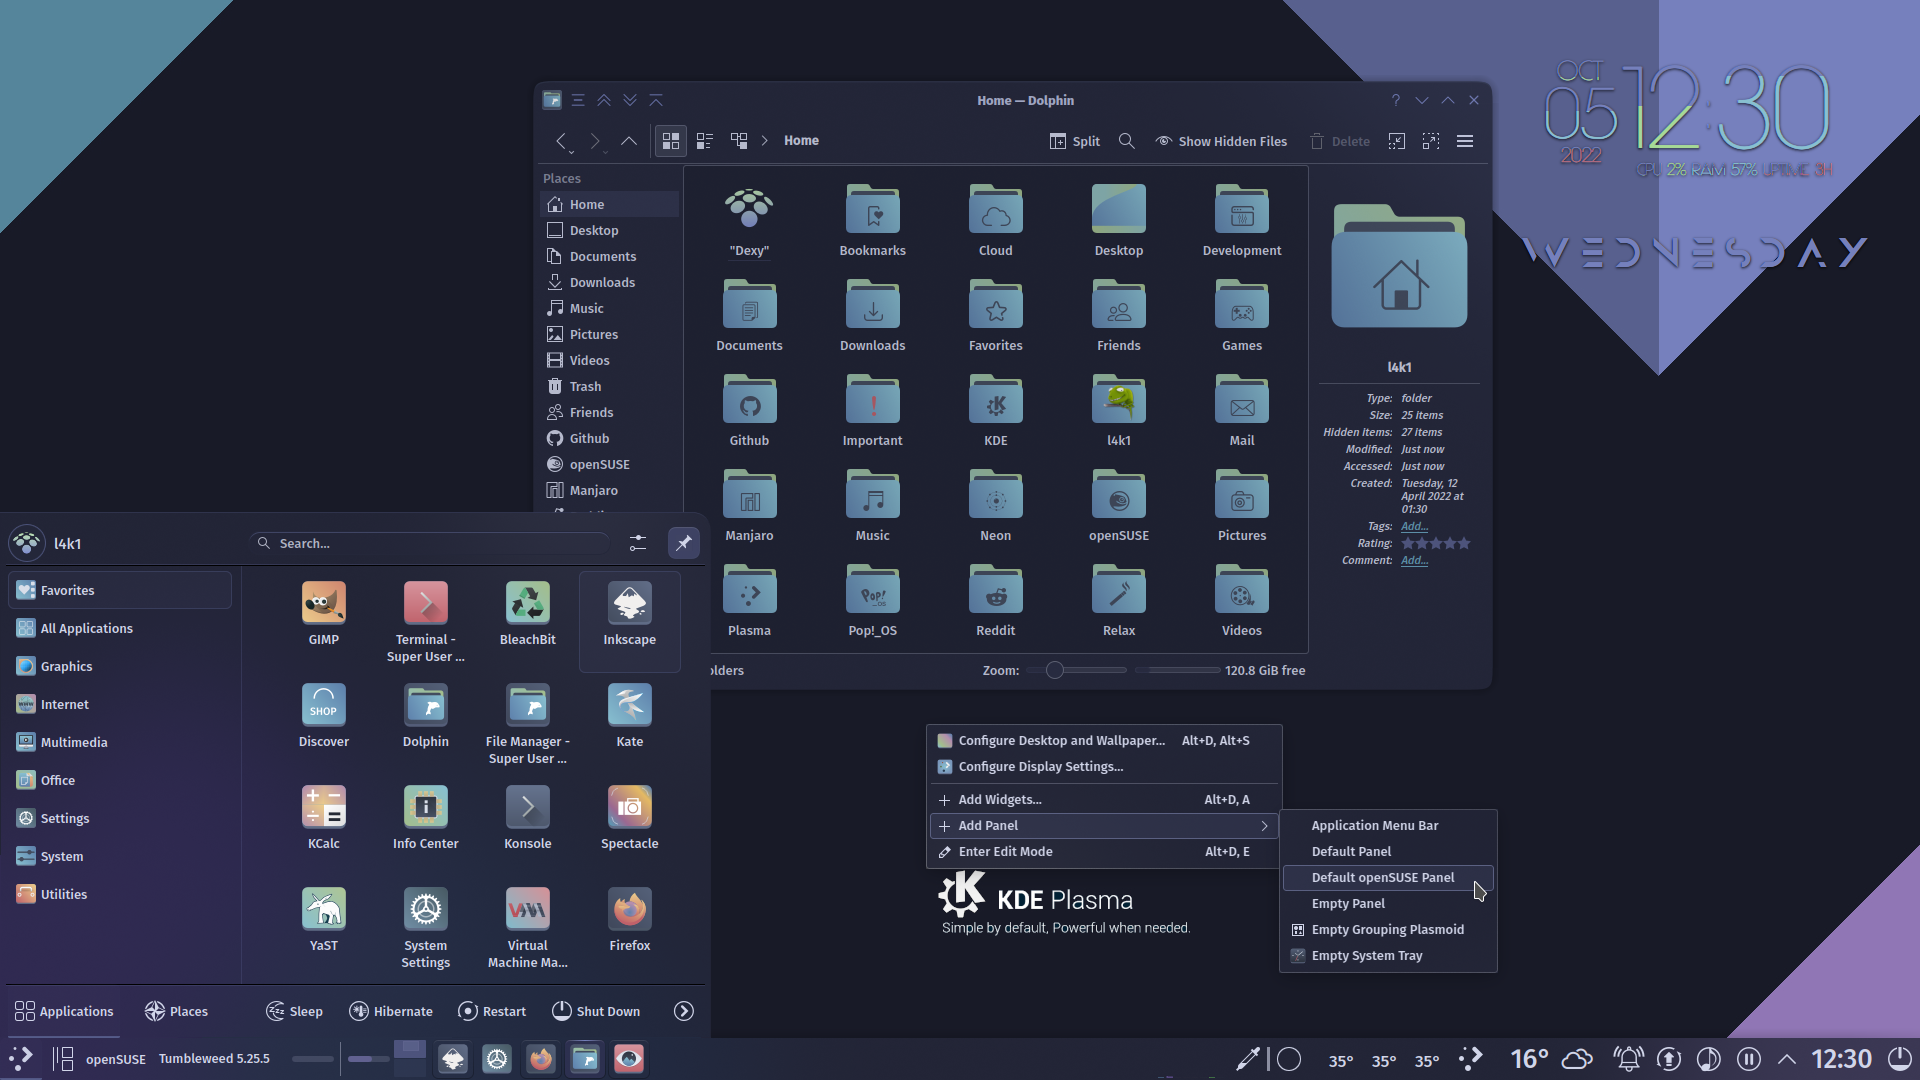This screenshot has width=1920, height=1080.
Task: Open GIMP from the launcher favorites
Action: coord(323,603)
